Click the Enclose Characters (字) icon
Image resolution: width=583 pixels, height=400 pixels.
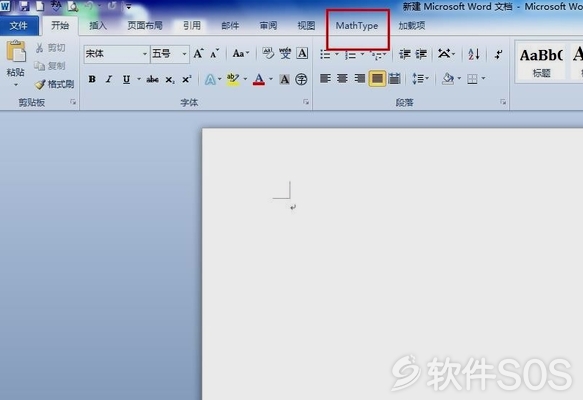point(301,79)
